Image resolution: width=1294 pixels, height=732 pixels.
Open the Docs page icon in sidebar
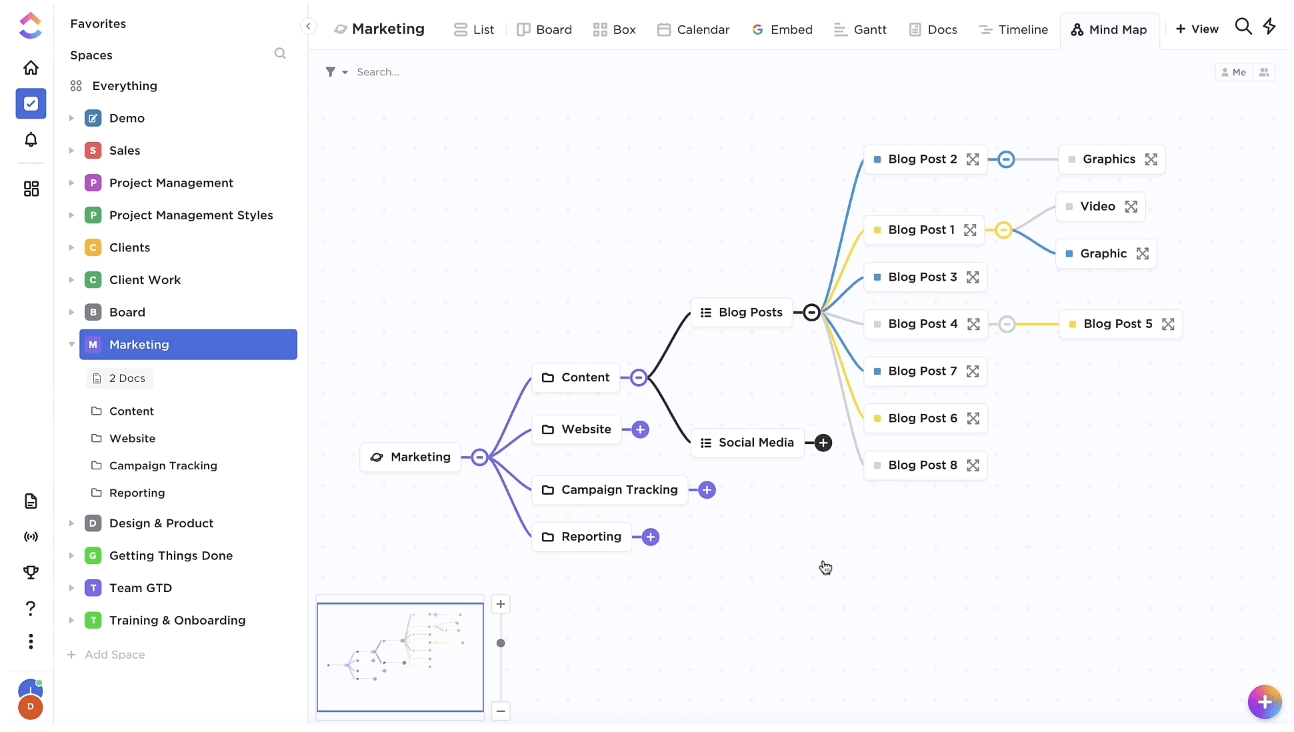[x=31, y=501]
